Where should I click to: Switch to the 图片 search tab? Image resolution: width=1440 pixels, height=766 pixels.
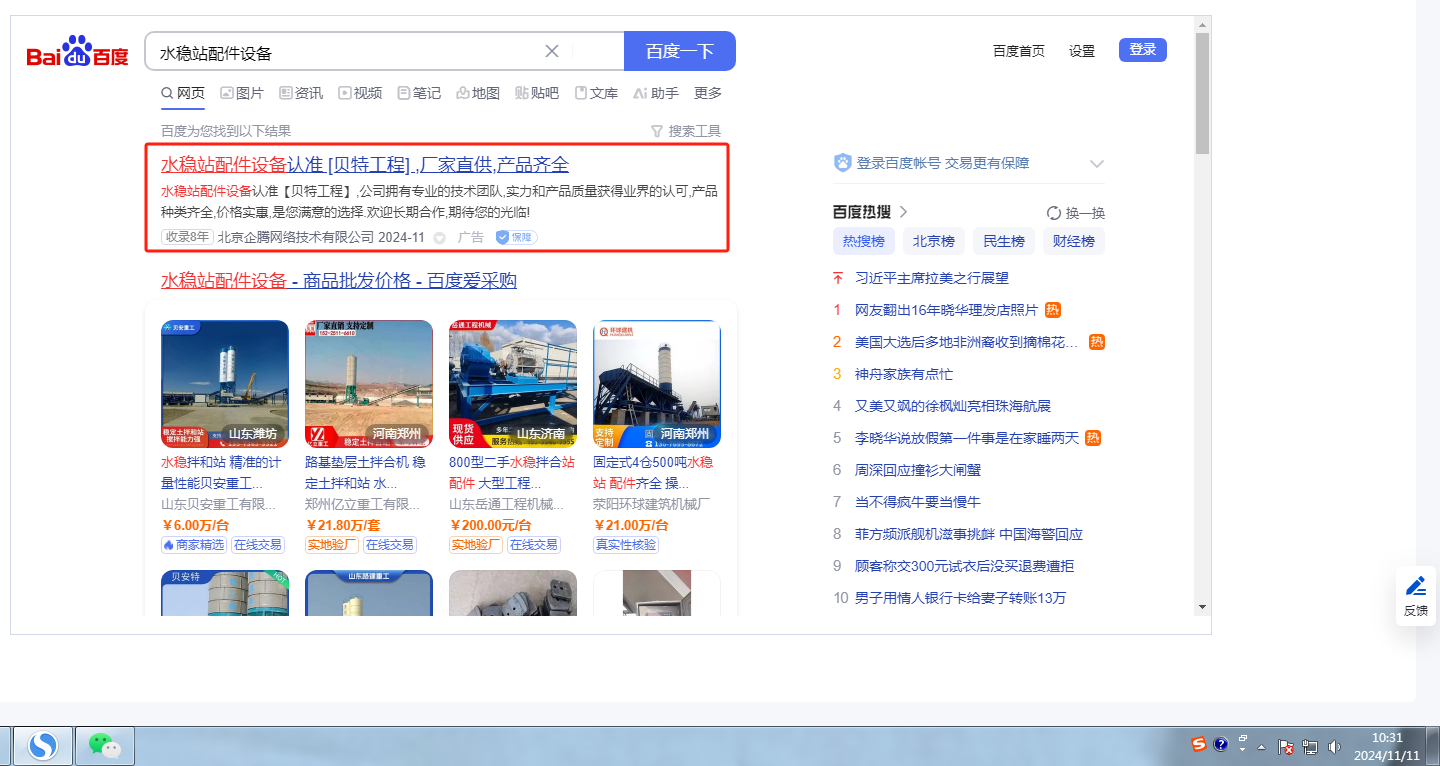(242, 93)
